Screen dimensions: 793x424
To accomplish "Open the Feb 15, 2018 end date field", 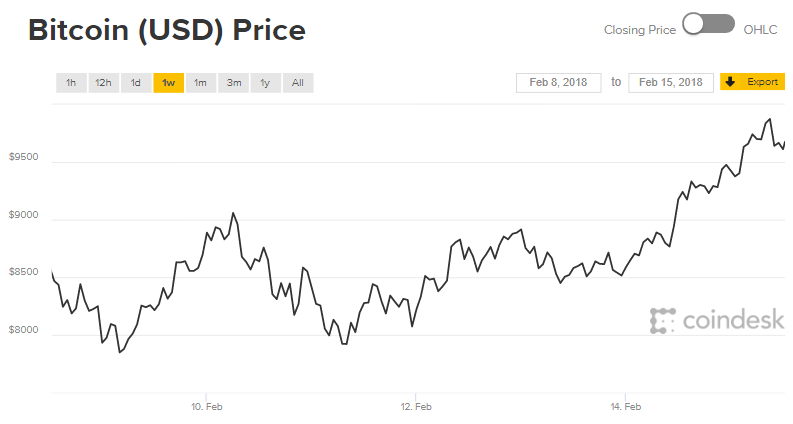I will pos(670,82).
